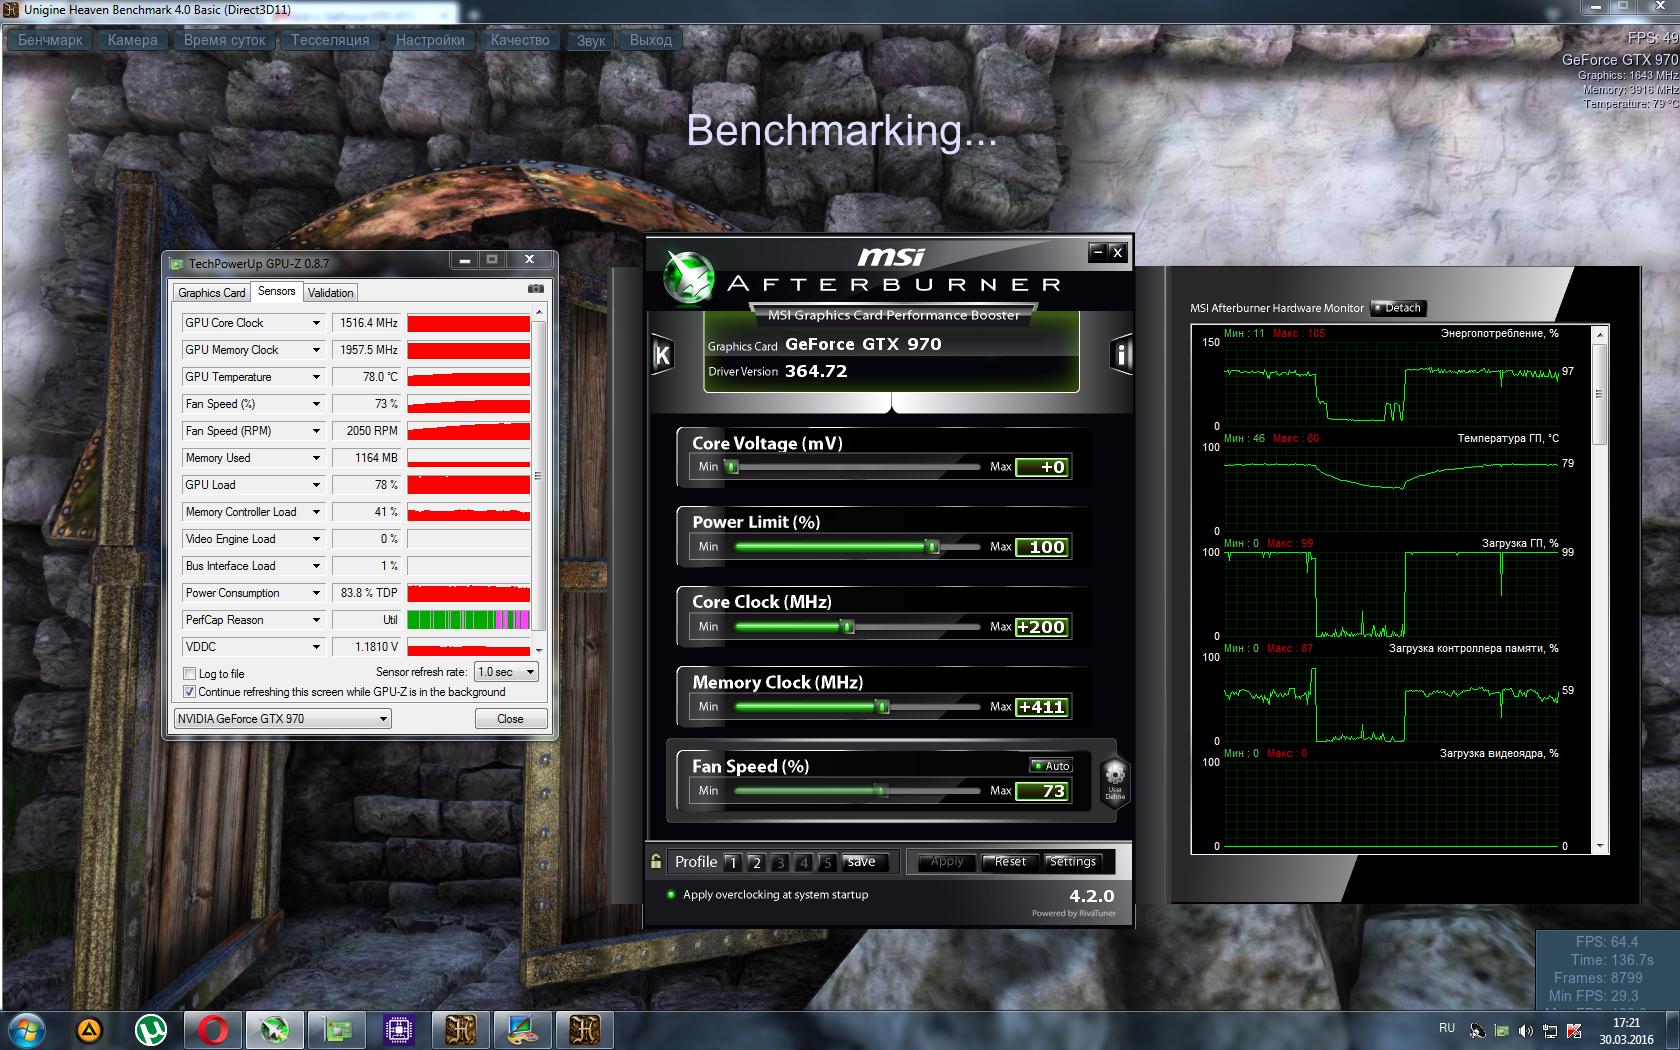The width and height of the screenshot is (1680, 1050).
Task: Expand the GPU Temperature sensor dropdown
Action: click(316, 377)
